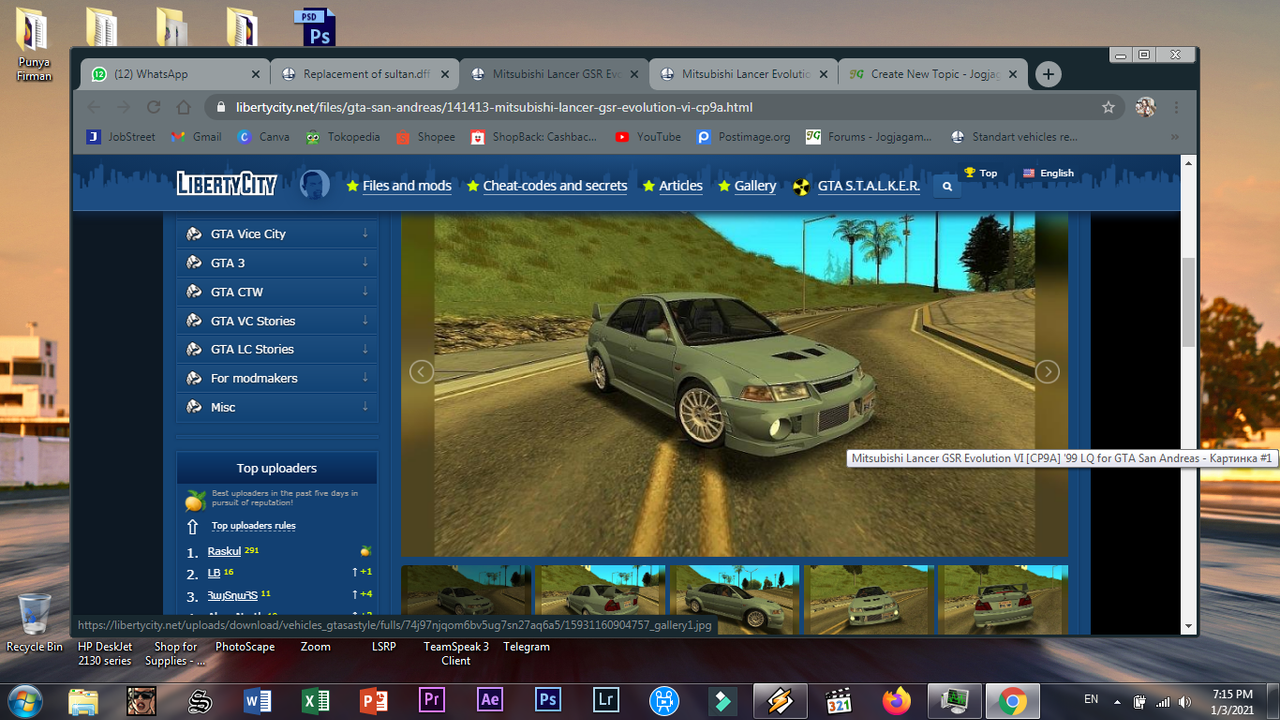Viewport: 1280px width, 720px height.
Task: Go to Chrome's home page icon
Action: [x=183, y=107]
